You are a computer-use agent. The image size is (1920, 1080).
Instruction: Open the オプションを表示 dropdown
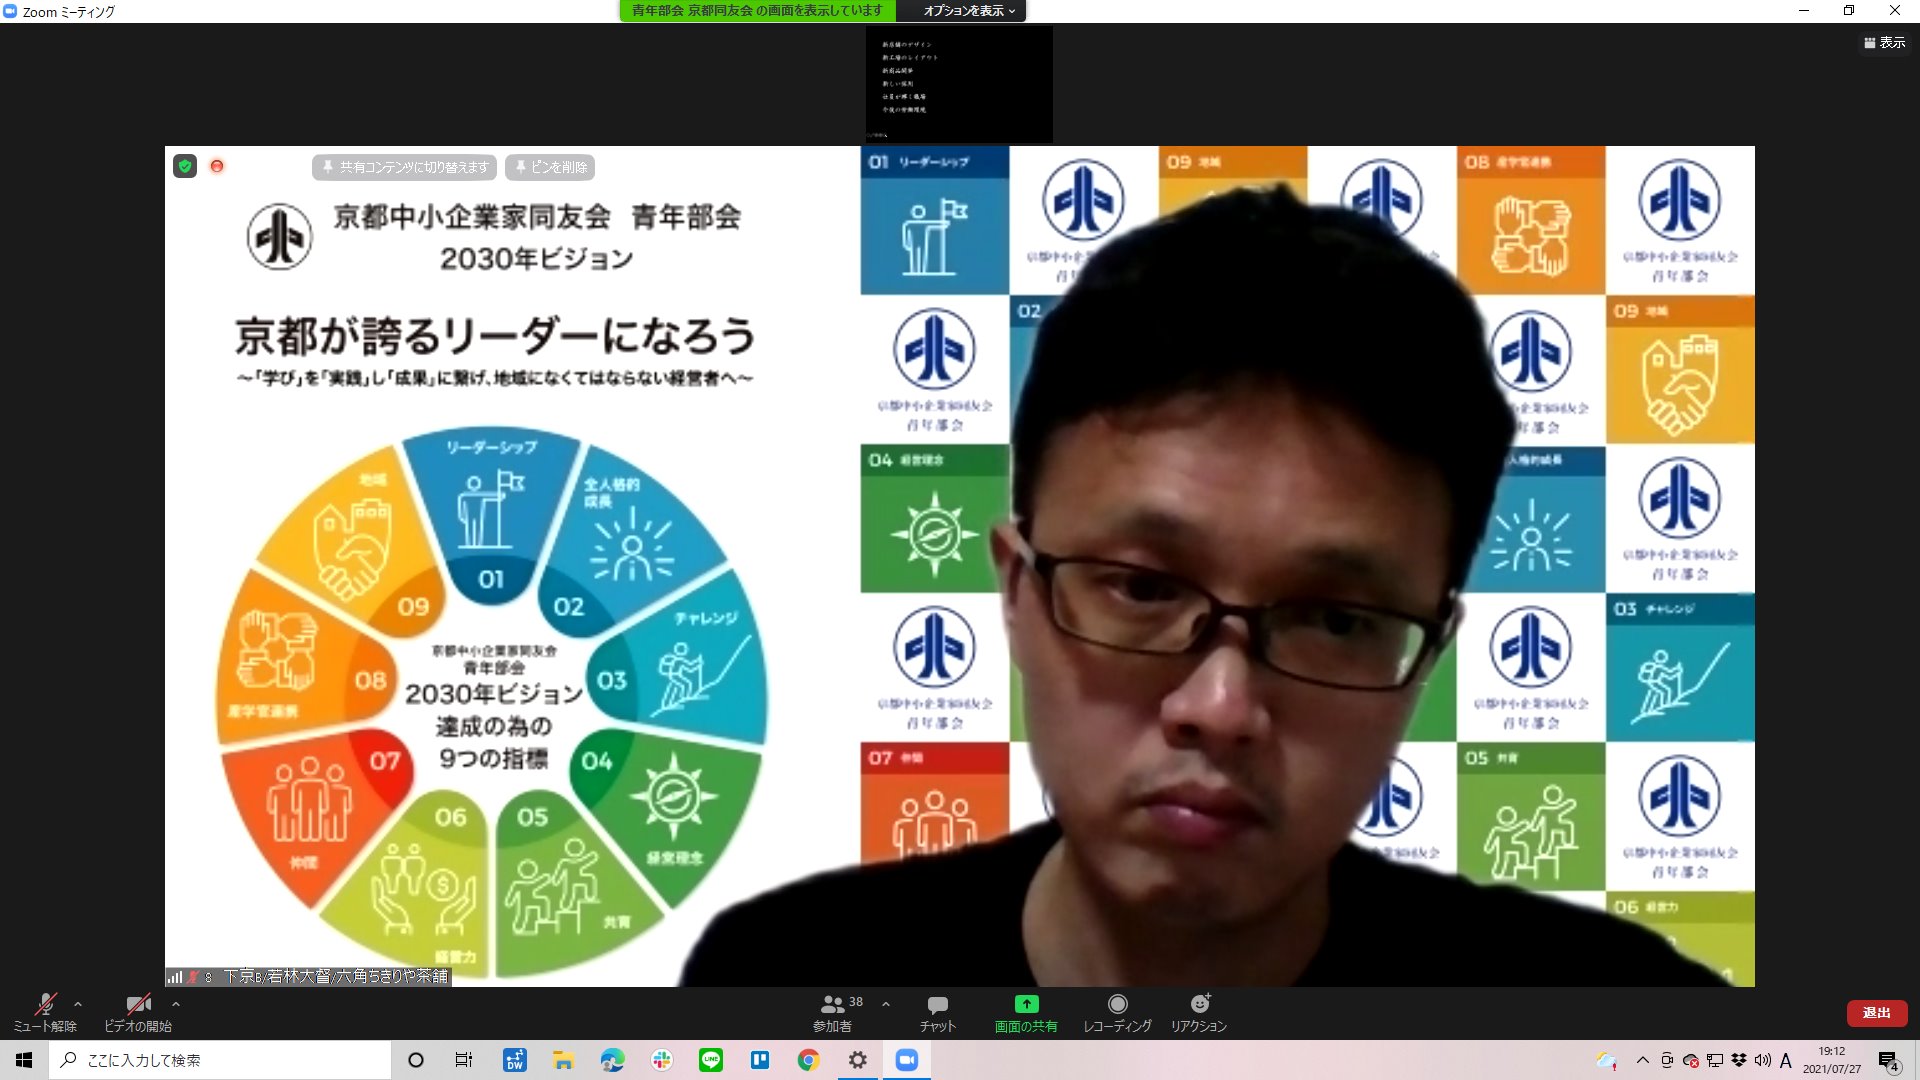pyautogui.click(x=969, y=11)
